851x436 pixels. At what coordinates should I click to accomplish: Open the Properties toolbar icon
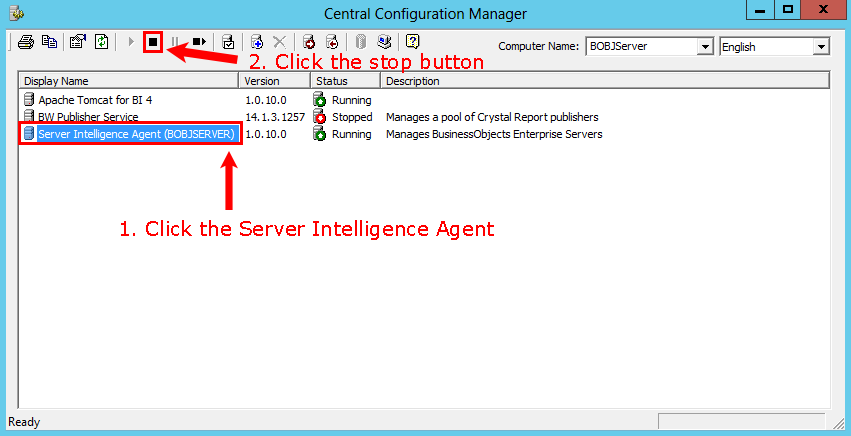pos(78,42)
